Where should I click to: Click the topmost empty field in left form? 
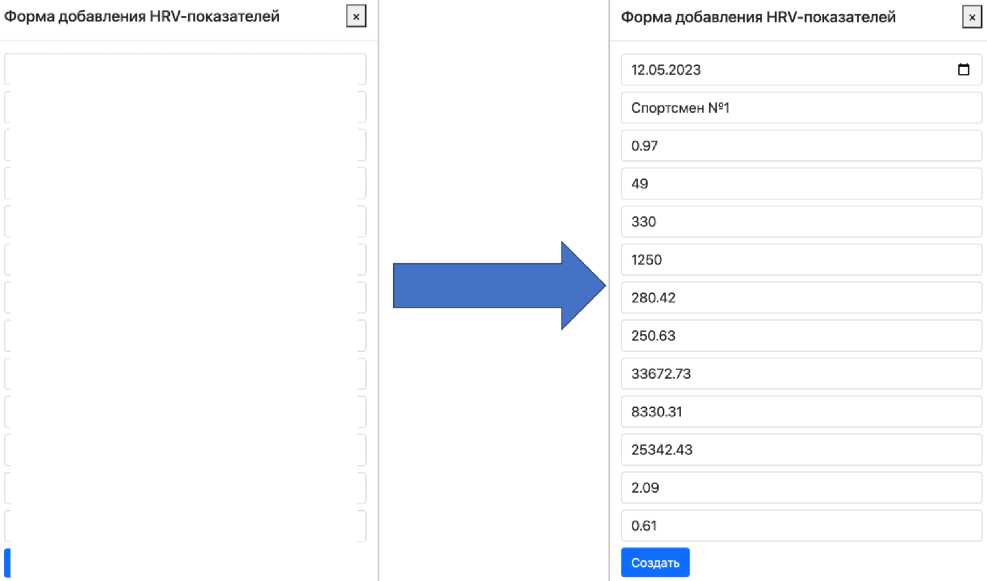(x=185, y=70)
